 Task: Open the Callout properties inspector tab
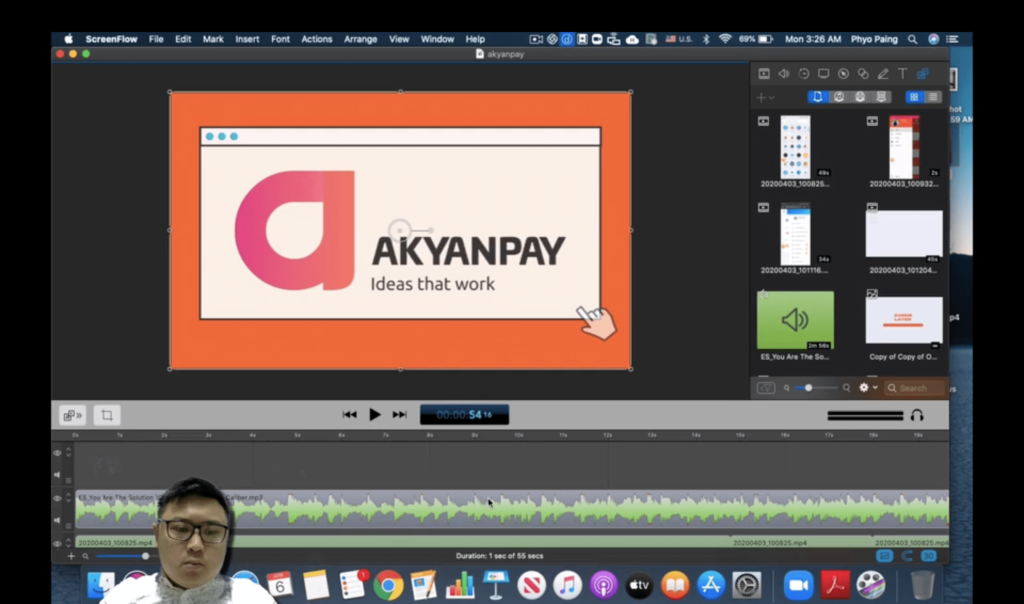pos(843,74)
